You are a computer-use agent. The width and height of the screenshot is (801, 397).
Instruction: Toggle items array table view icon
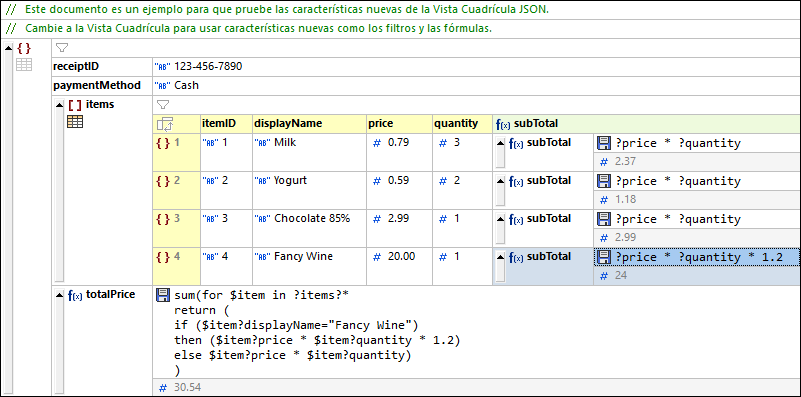pos(76,122)
